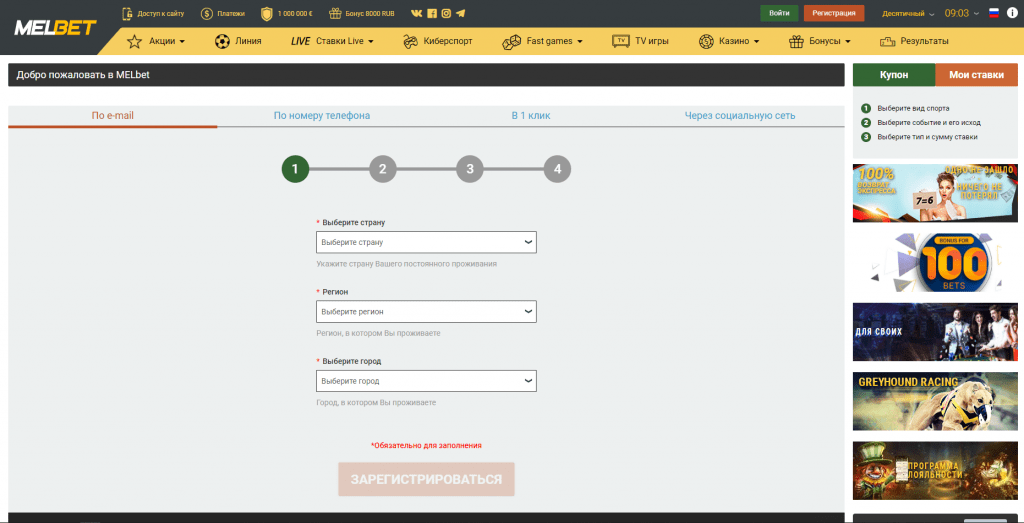Open the 09:03 time zone dropdown
Image resolution: width=1024 pixels, height=523 pixels.
[962, 13]
